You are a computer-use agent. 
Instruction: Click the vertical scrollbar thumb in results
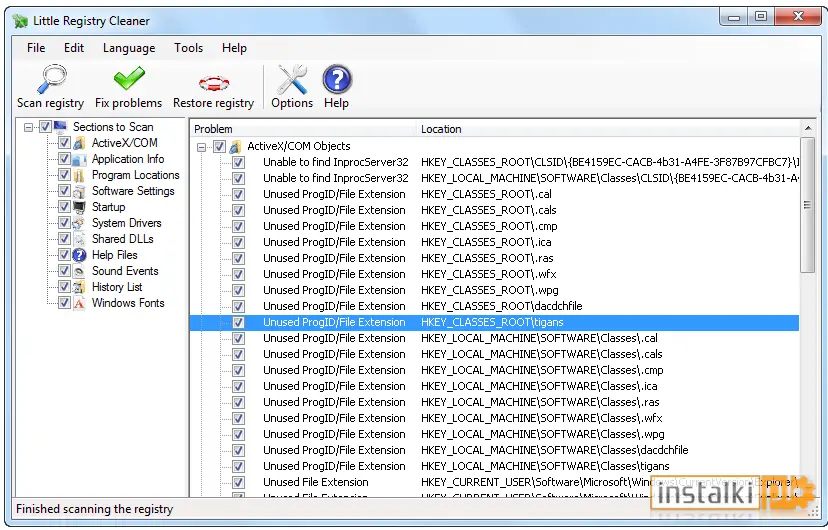click(807, 205)
